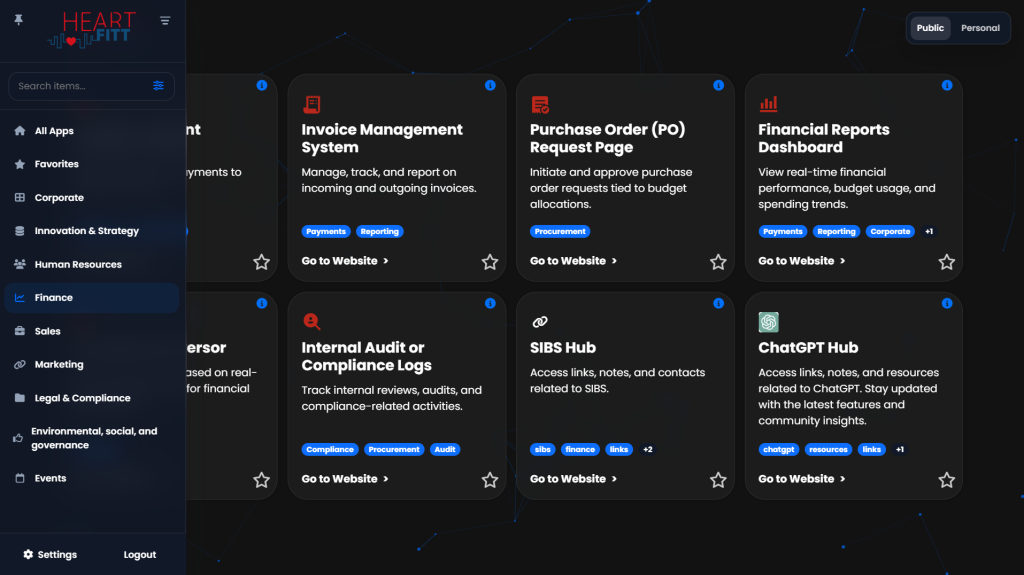Viewport: 1024px width, 575px height.
Task: Click the Search items field
Action: [91, 86]
